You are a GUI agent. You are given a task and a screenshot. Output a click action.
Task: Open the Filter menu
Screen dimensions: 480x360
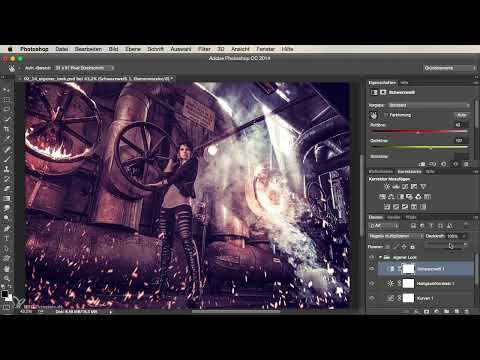tap(204, 49)
